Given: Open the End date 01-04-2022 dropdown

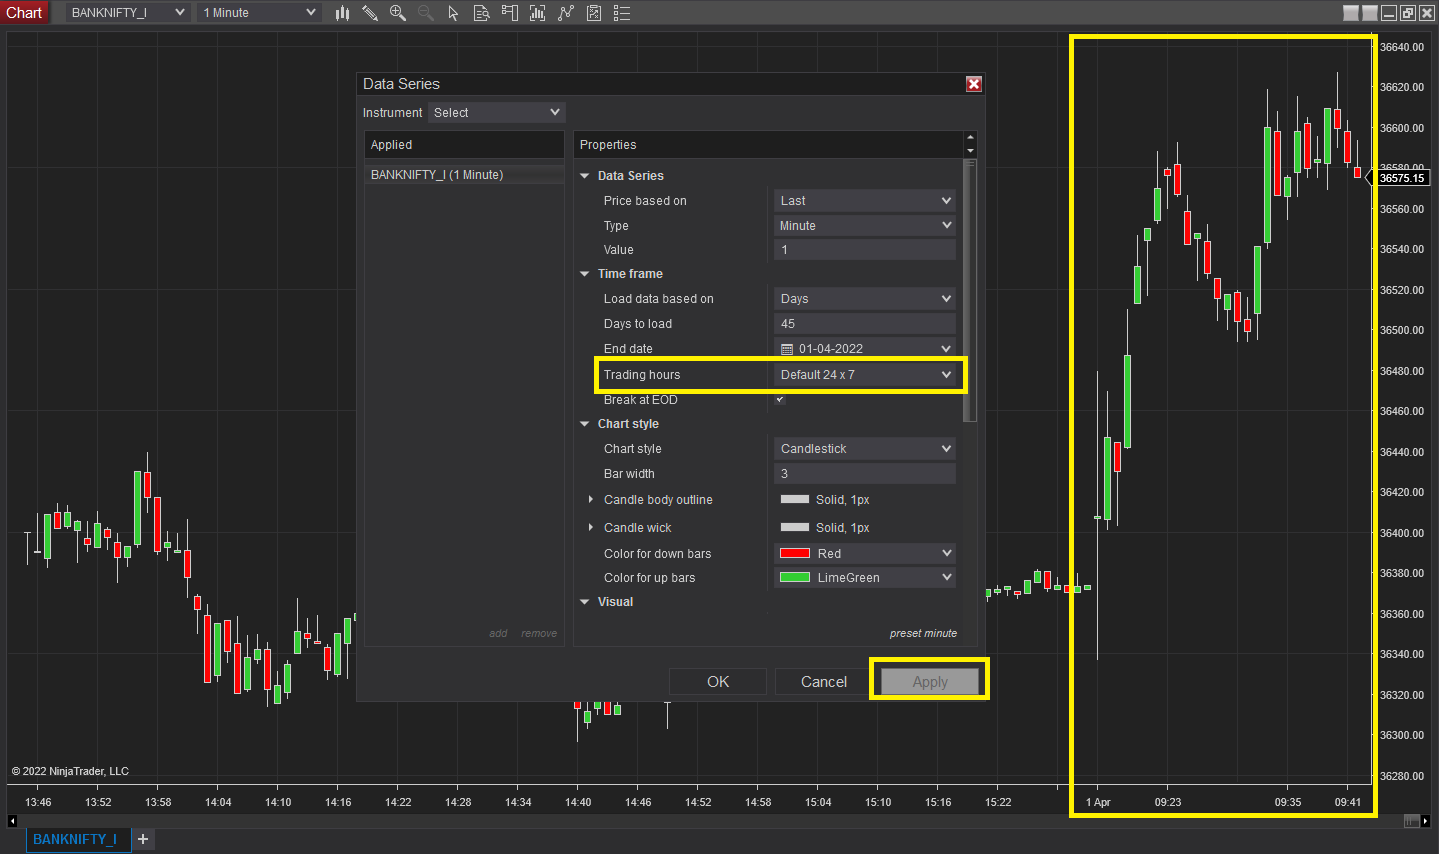Looking at the screenshot, I should pyautogui.click(x=865, y=349).
